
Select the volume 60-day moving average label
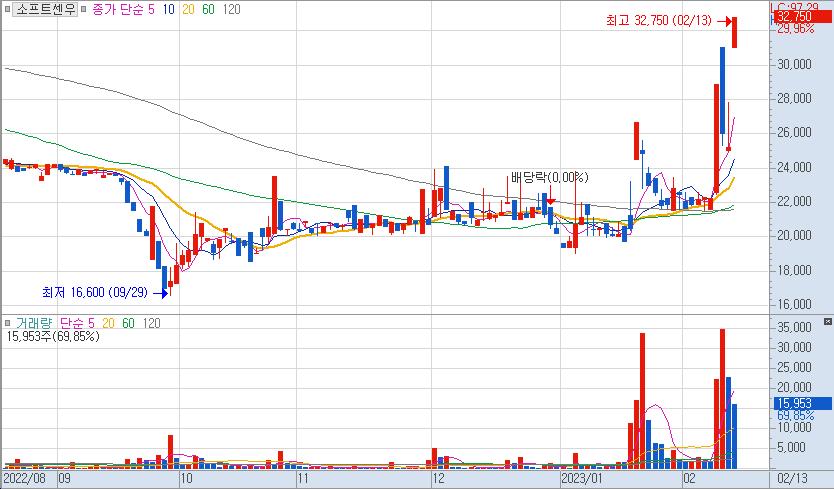click(x=128, y=323)
